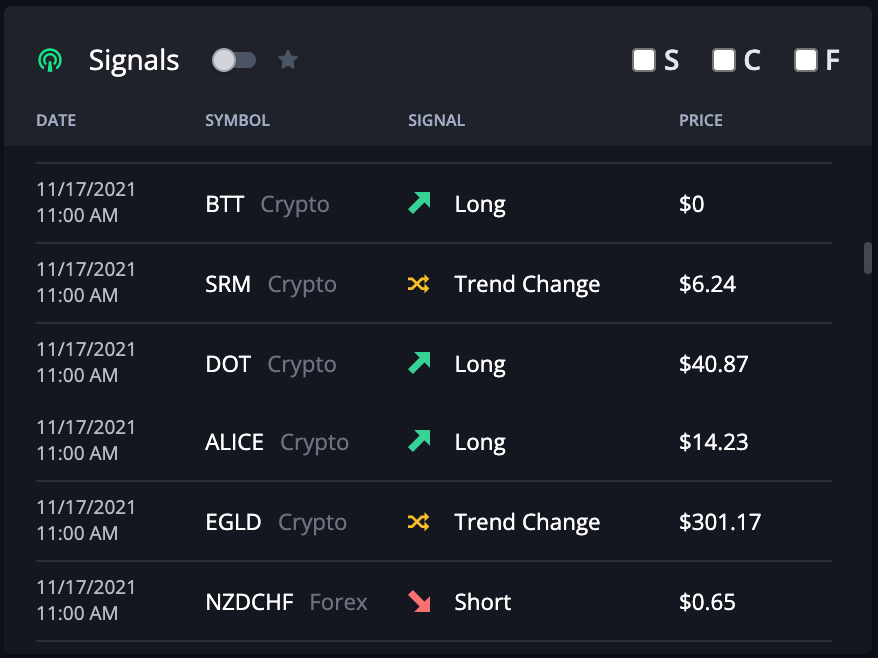Click the yellow Trend Change icon for SRM

point(419,284)
